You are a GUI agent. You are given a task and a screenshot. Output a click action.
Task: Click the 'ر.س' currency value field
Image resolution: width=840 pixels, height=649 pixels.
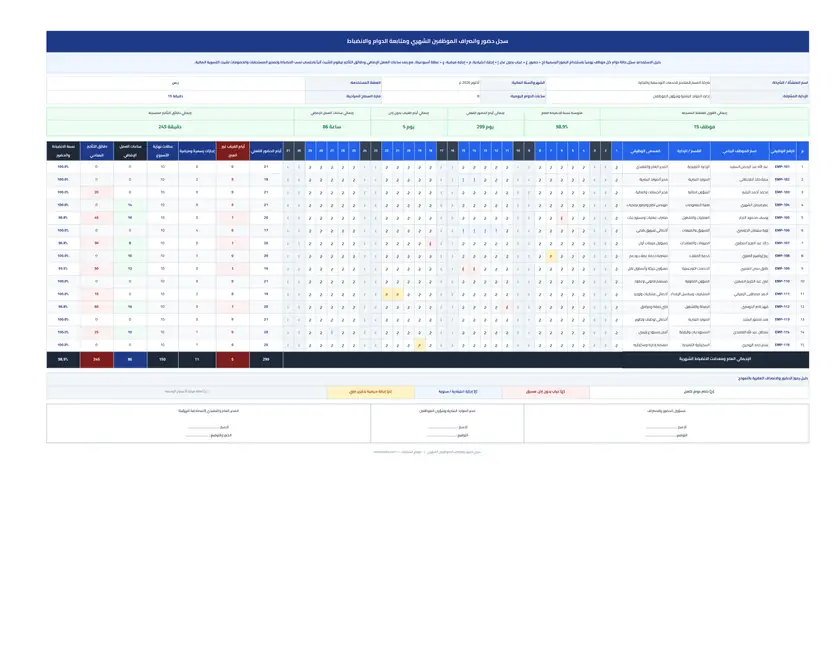coord(176,83)
